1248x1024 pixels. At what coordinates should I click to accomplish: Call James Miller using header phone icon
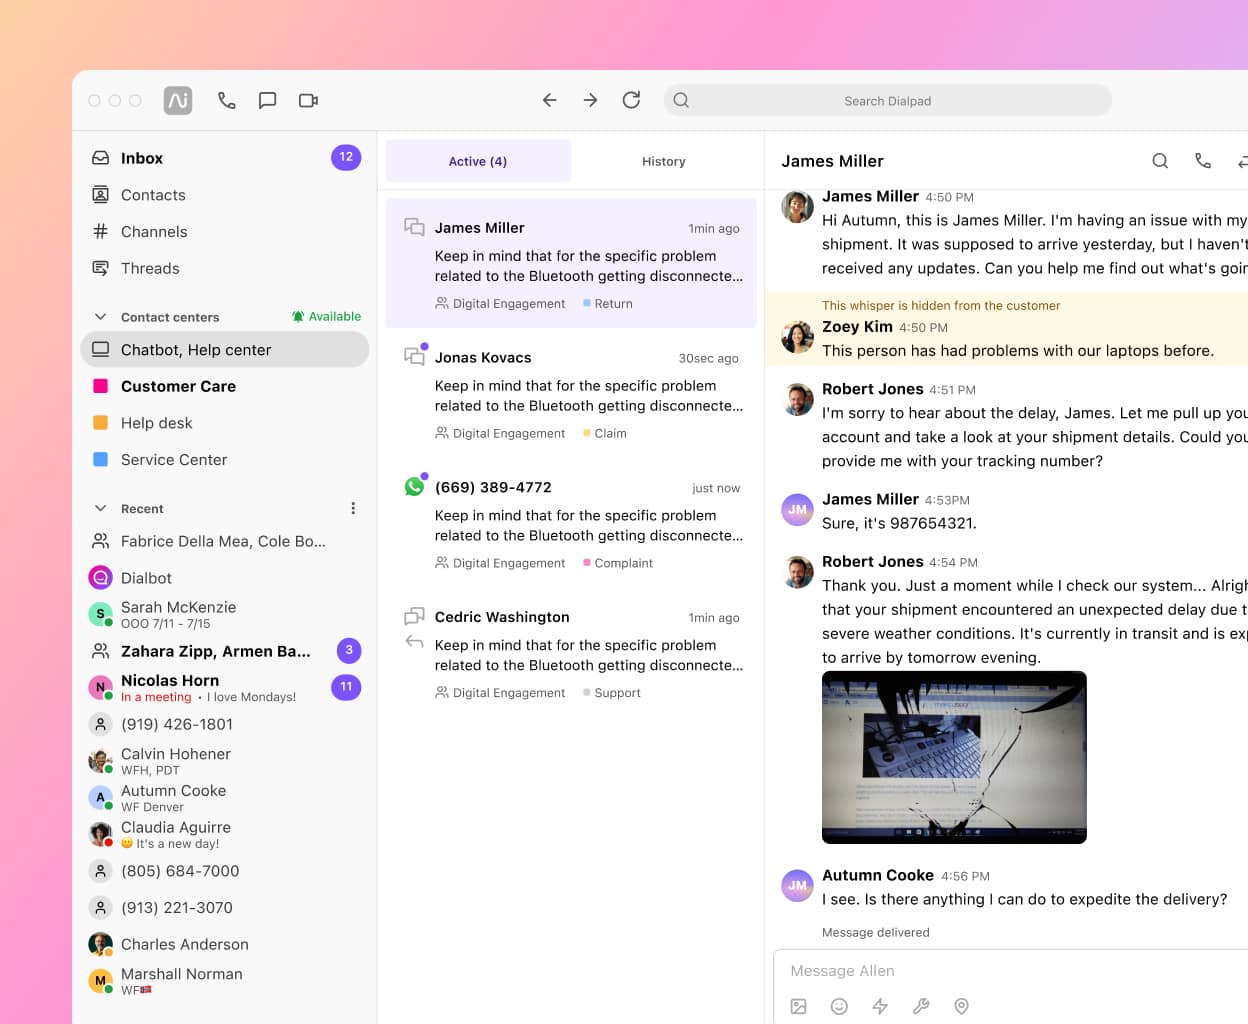[x=1203, y=161]
